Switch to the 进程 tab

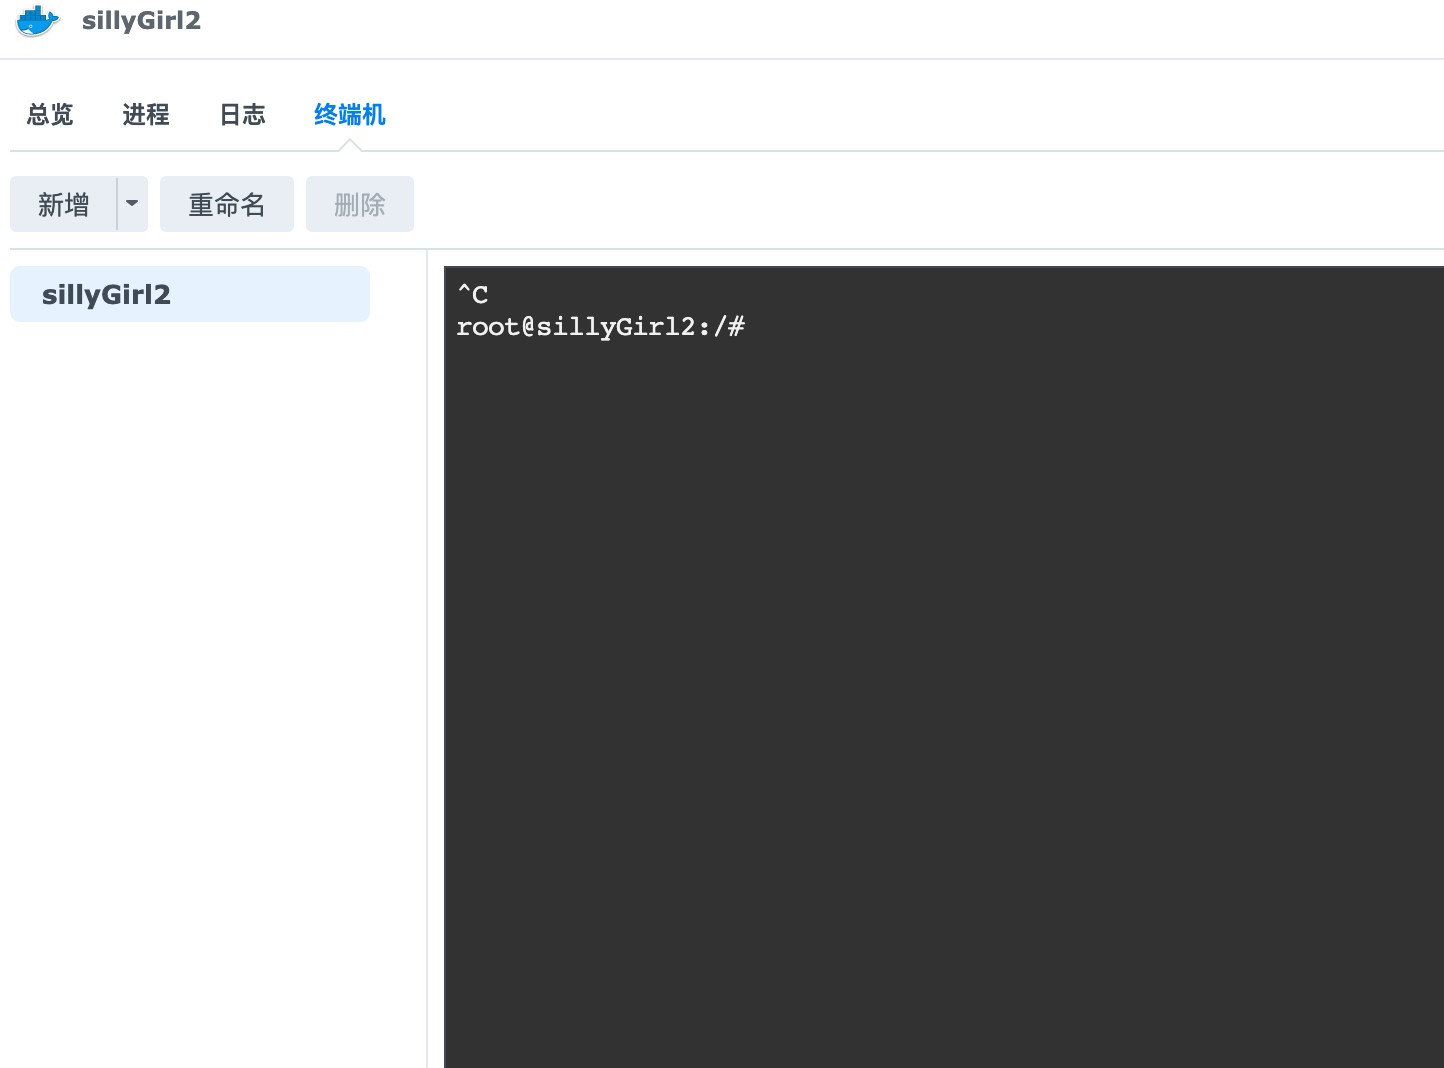point(146,115)
